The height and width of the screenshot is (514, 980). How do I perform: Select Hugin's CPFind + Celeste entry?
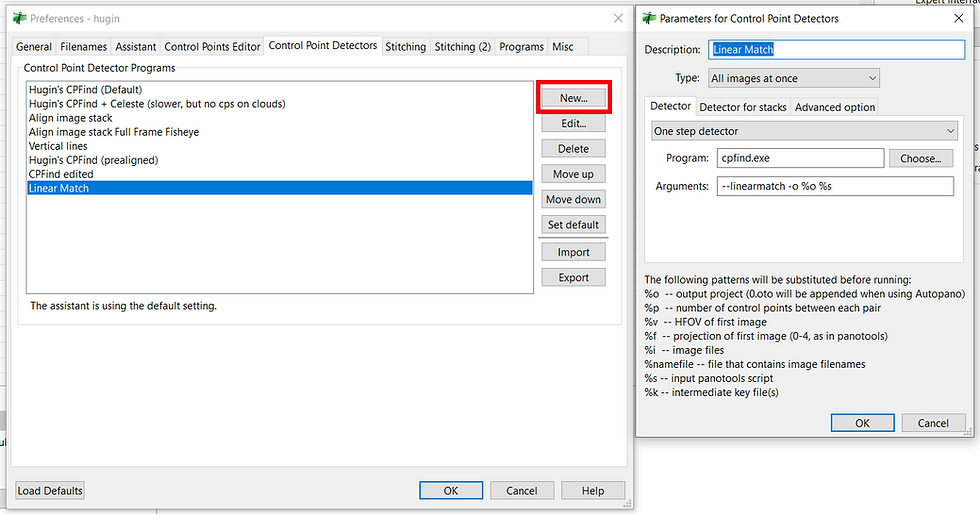click(x=279, y=104)
